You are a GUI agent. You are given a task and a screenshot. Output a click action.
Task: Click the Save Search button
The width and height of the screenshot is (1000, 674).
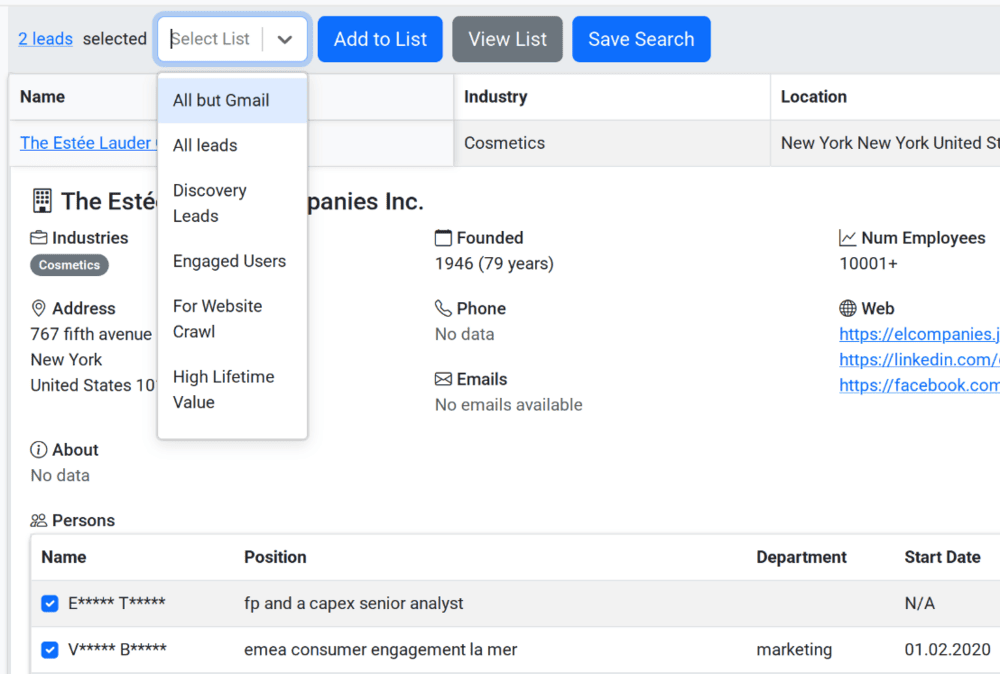[x=641, y=39]
